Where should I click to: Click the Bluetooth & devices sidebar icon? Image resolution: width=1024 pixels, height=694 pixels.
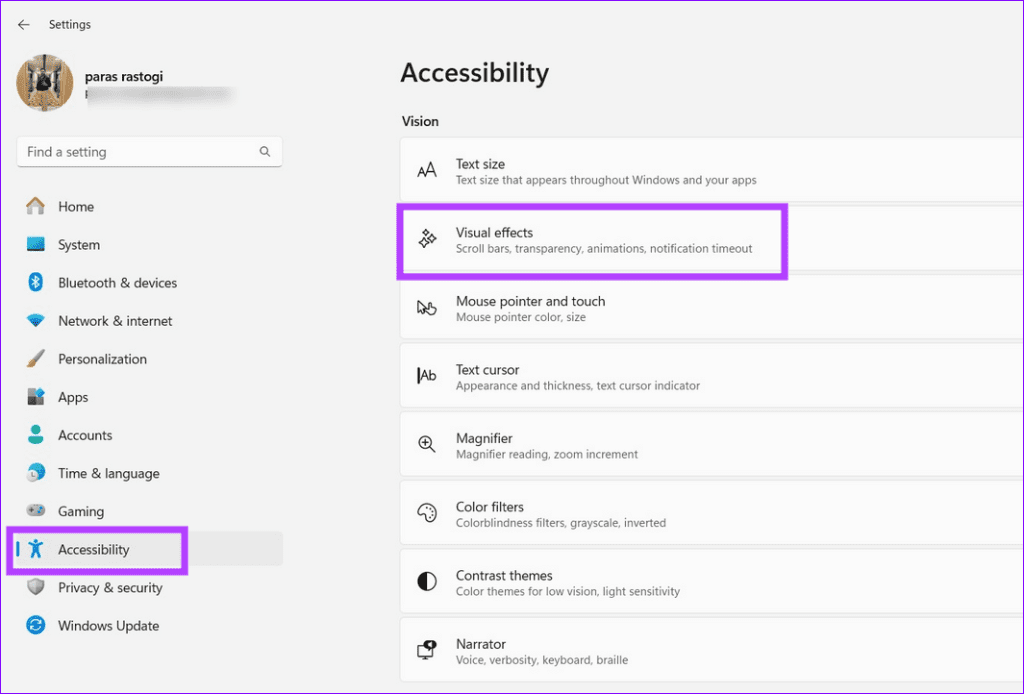pos(36,282)
